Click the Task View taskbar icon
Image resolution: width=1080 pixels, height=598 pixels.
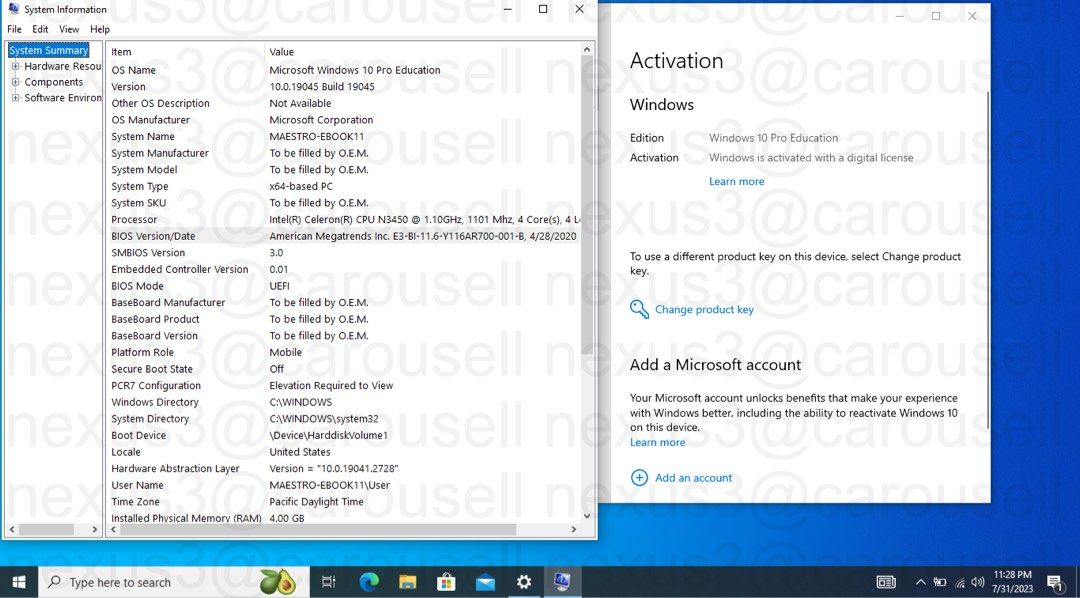(329, 582)
